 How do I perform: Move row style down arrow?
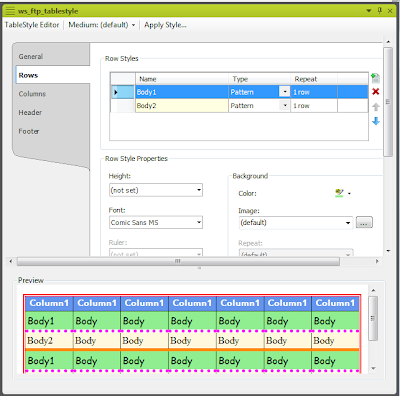tap(376, 121)
